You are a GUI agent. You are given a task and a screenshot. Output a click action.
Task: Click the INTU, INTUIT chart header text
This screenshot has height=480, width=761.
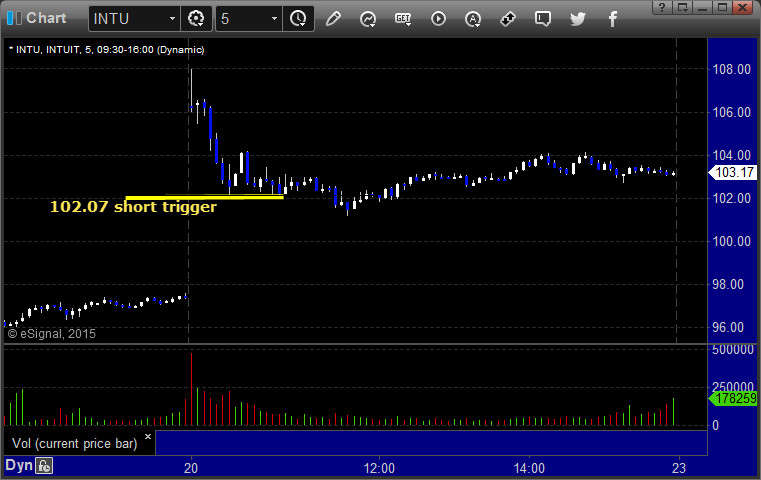(107, 50)
